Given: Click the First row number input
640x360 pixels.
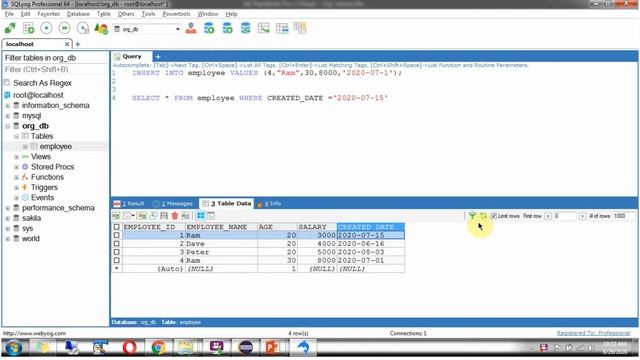Looking at the screenshot, I should pos(565,216).
